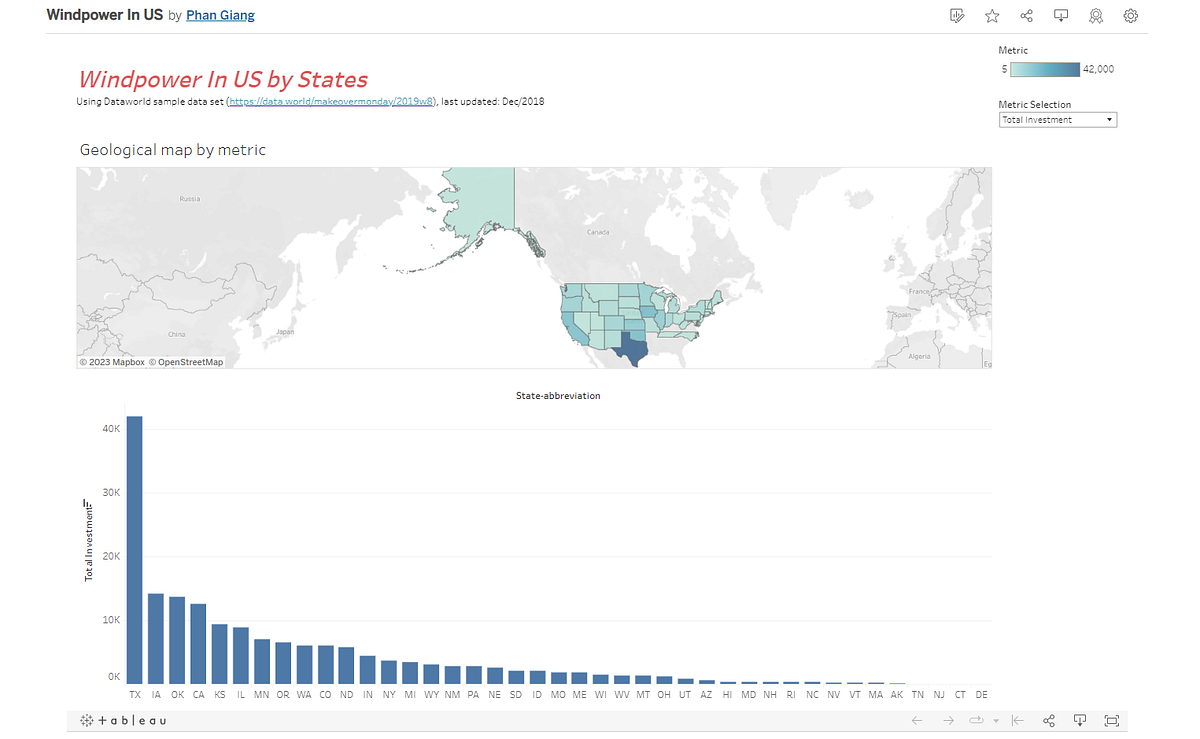Open the settings gear icon
Viewport: 1200px width, 739px height.
(x=1130, y=15)
